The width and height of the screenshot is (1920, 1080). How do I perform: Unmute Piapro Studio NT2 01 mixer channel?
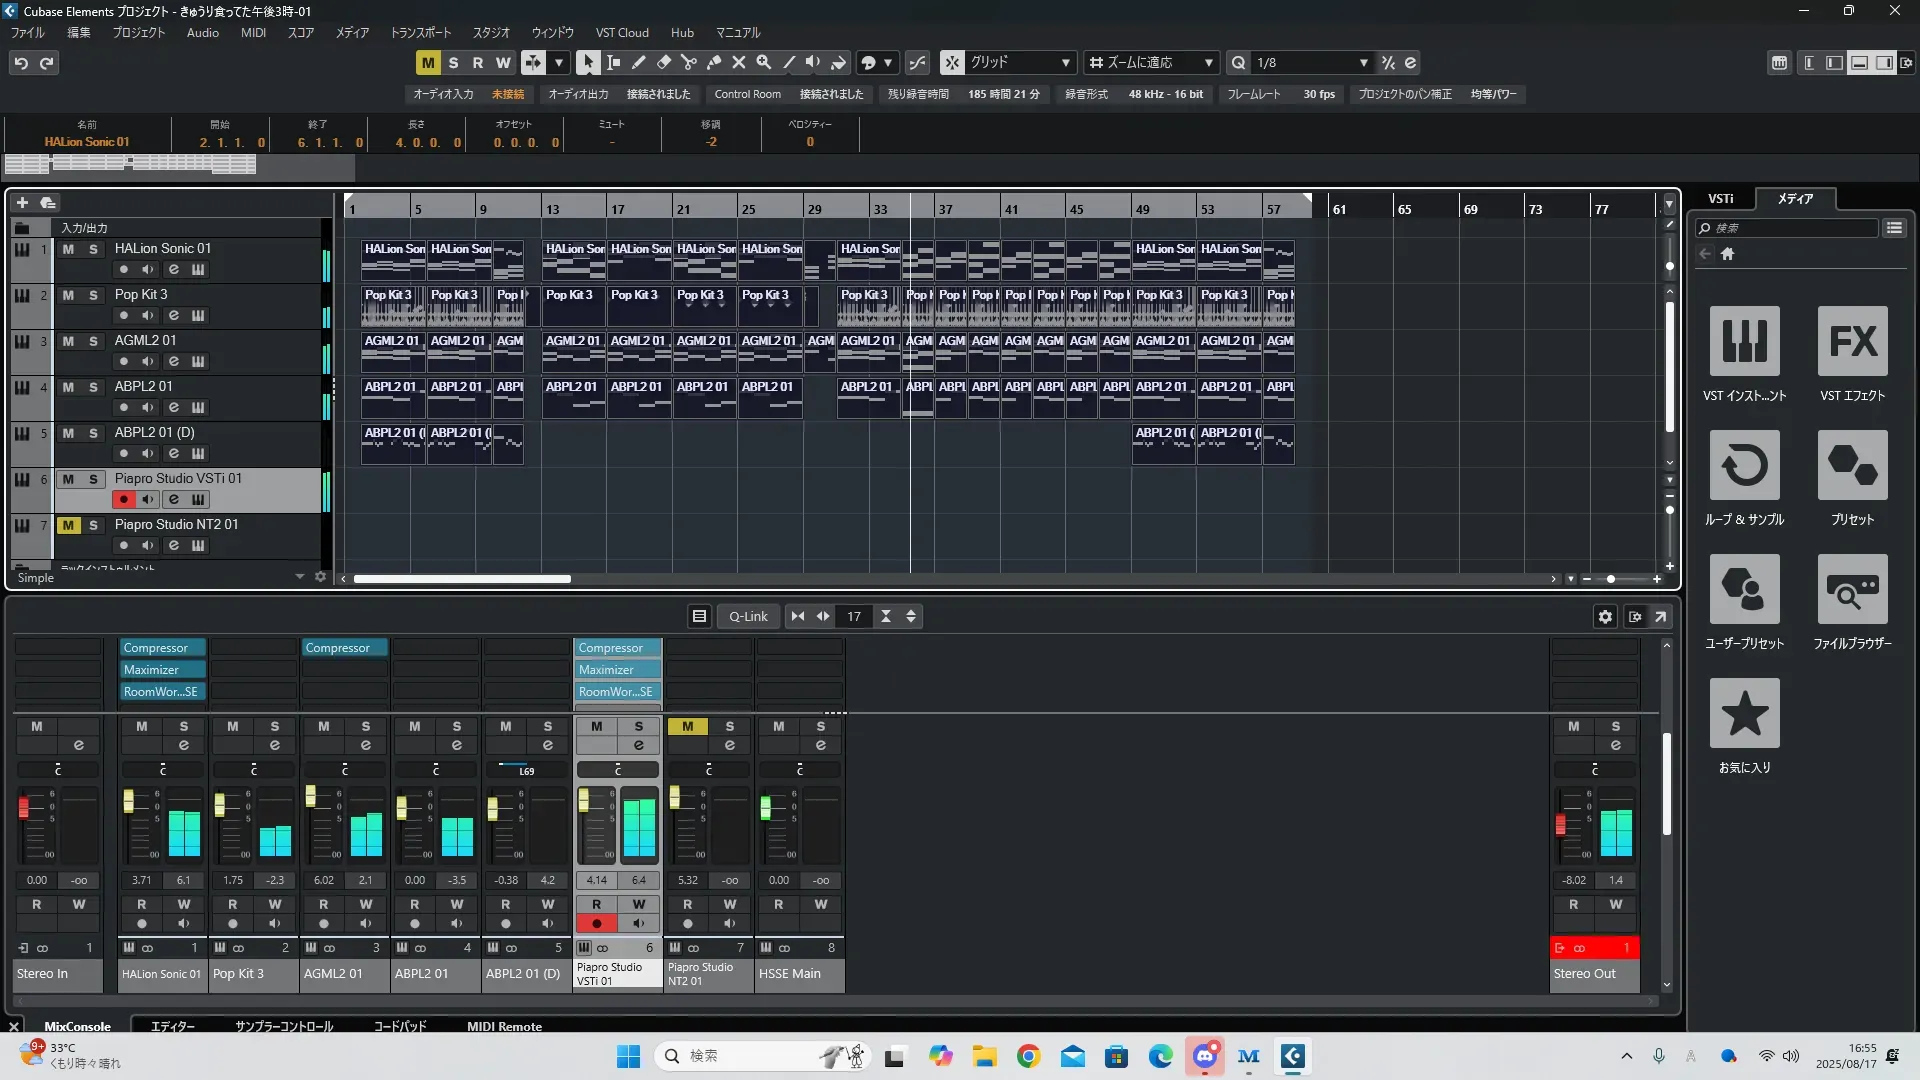tap(687, 727)
